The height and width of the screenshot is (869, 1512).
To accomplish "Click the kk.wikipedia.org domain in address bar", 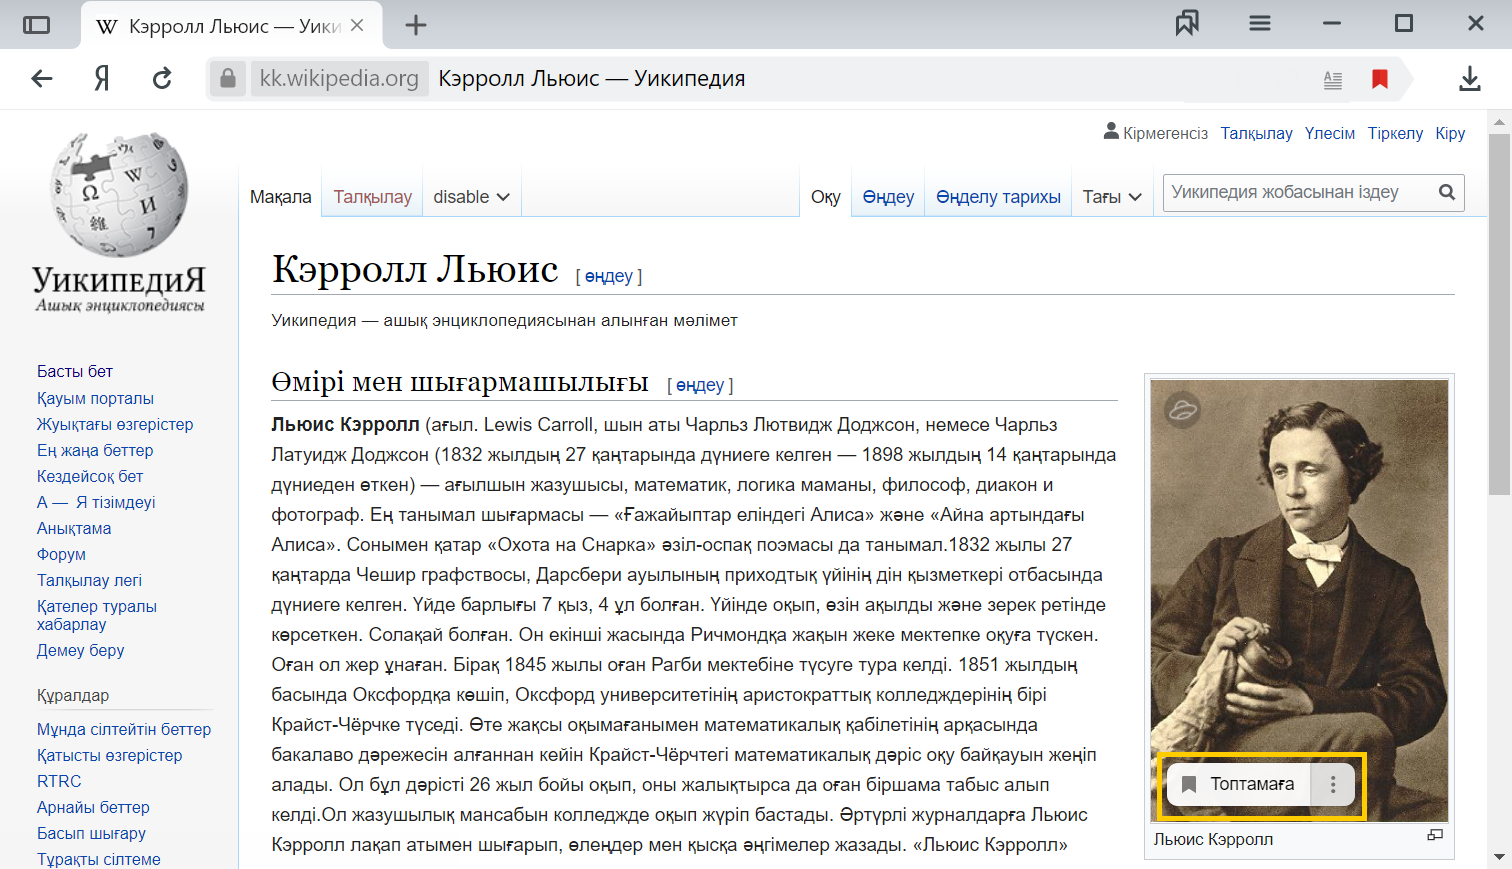I will coord(339,78).
